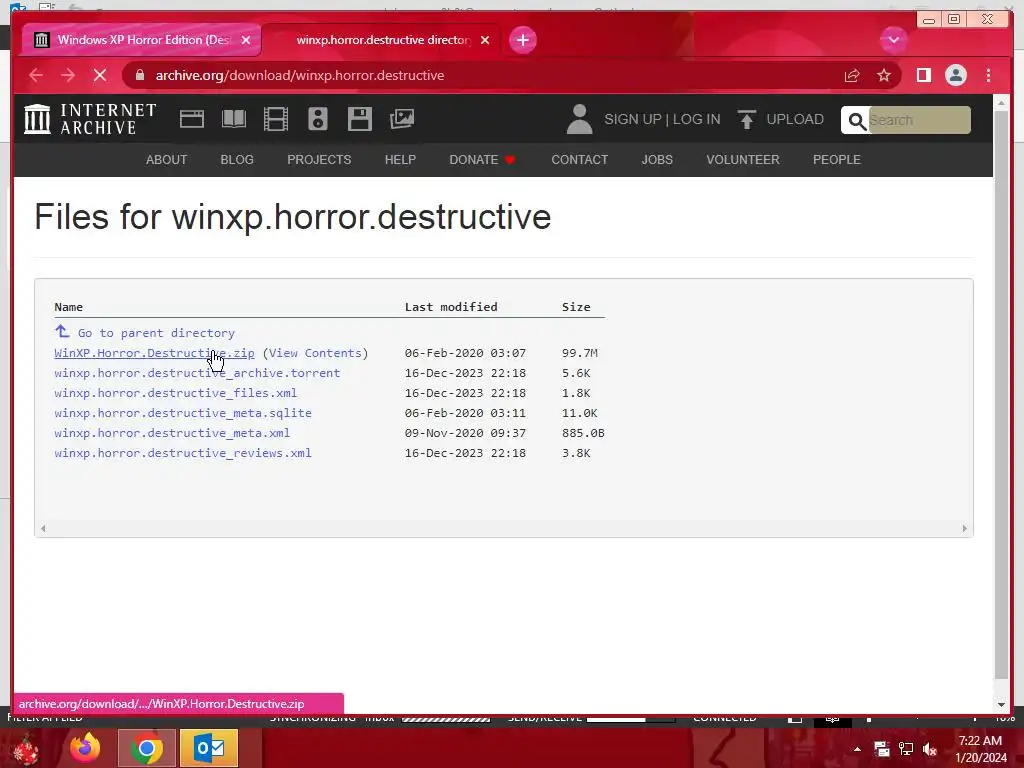The width and height of the screenshot is (1024, 768).
Task: Show hidden tray icons arrow
Action: click(857, 749)
